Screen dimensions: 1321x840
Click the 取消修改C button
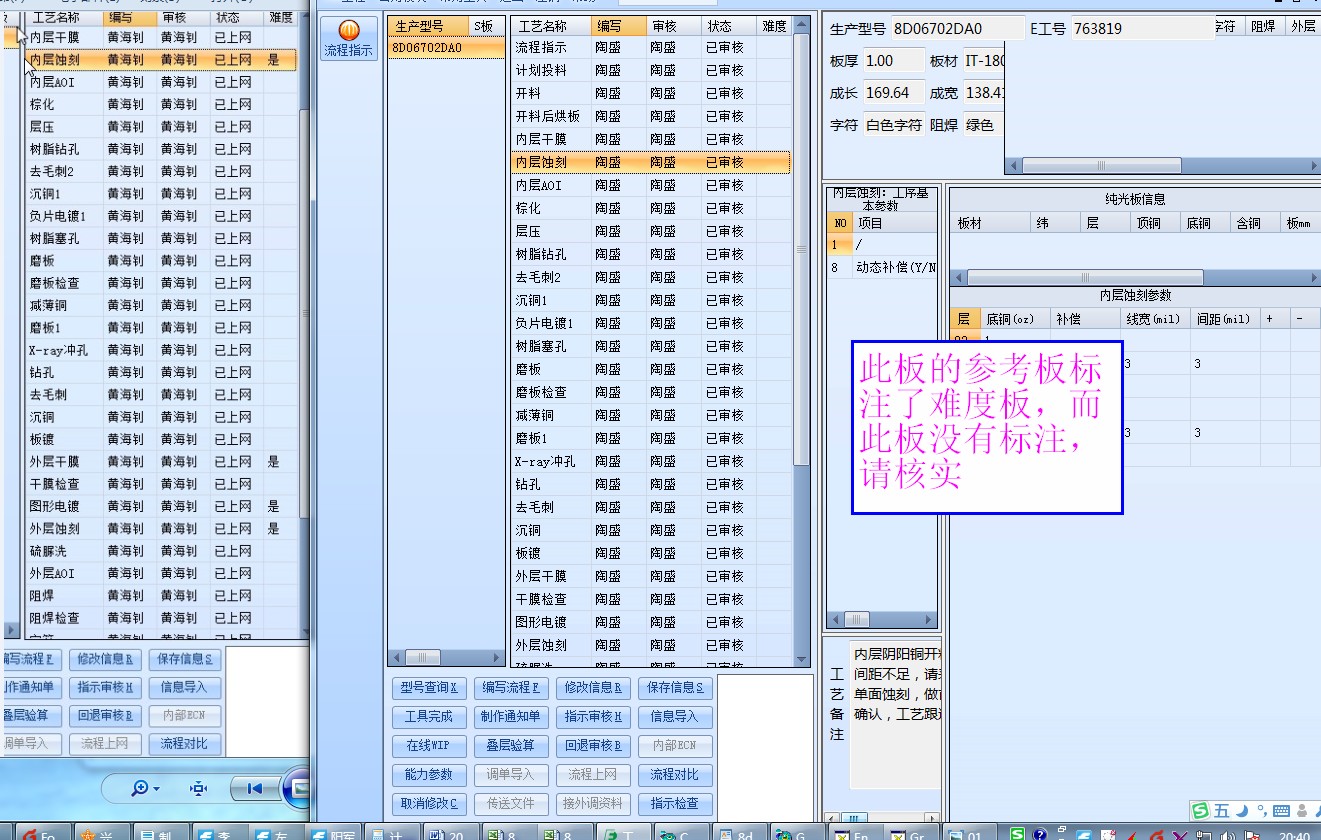click(428, 804)
